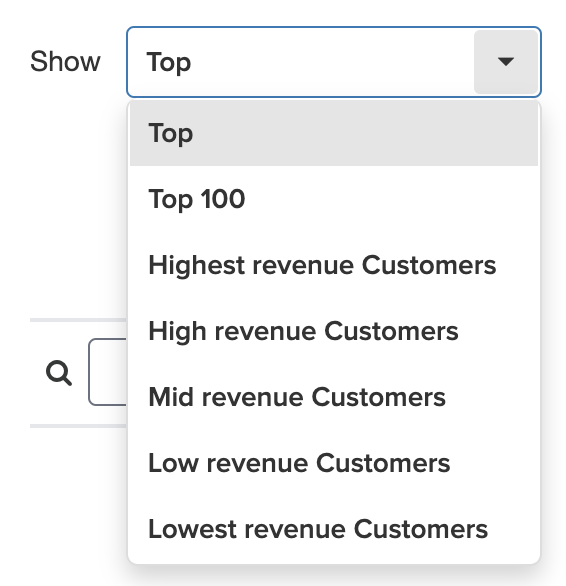Pick Lowest revenue Customers option
Image resolution: width=566 pixels, height=586 pixels.
[334, 529]
